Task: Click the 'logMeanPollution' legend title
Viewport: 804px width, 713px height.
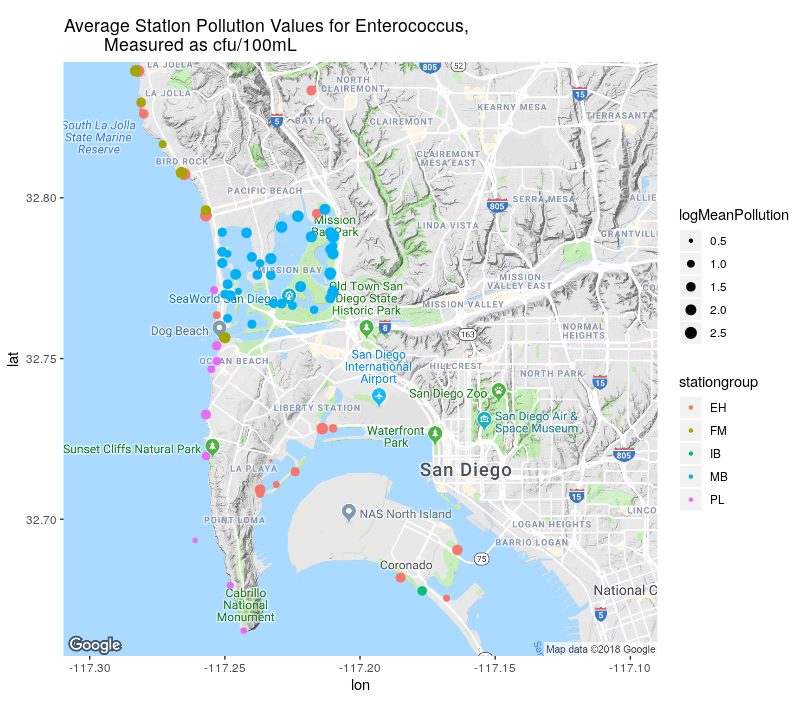Action: [733, 215]
